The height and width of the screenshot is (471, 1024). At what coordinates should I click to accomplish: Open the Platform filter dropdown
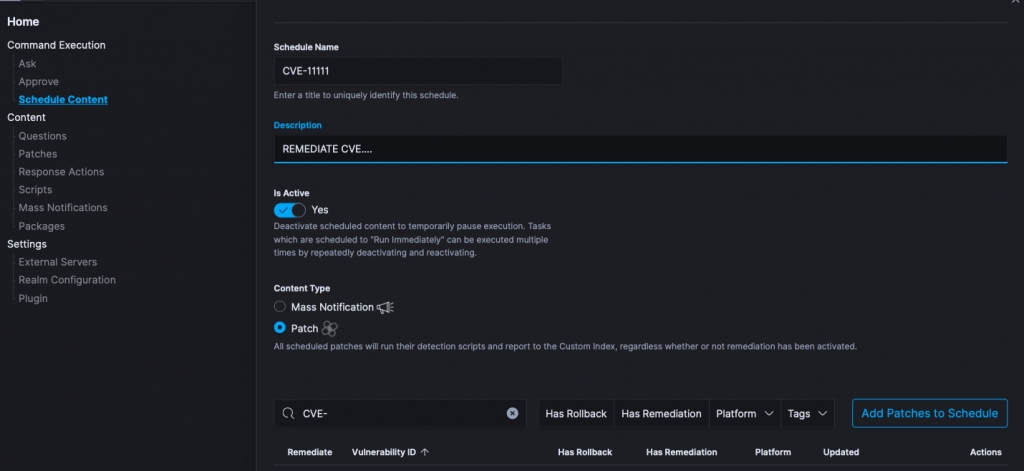pyautogui.click(x=745, y=413)
